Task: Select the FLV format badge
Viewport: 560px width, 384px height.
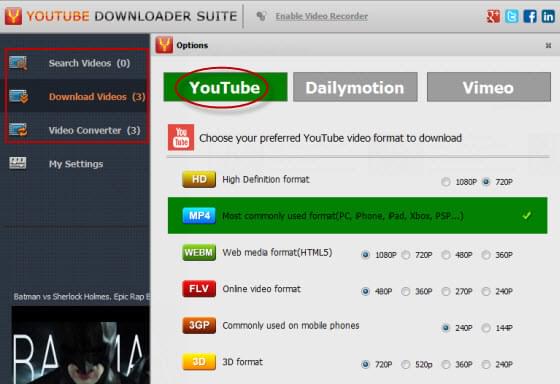Action: [x=199, y=289]
